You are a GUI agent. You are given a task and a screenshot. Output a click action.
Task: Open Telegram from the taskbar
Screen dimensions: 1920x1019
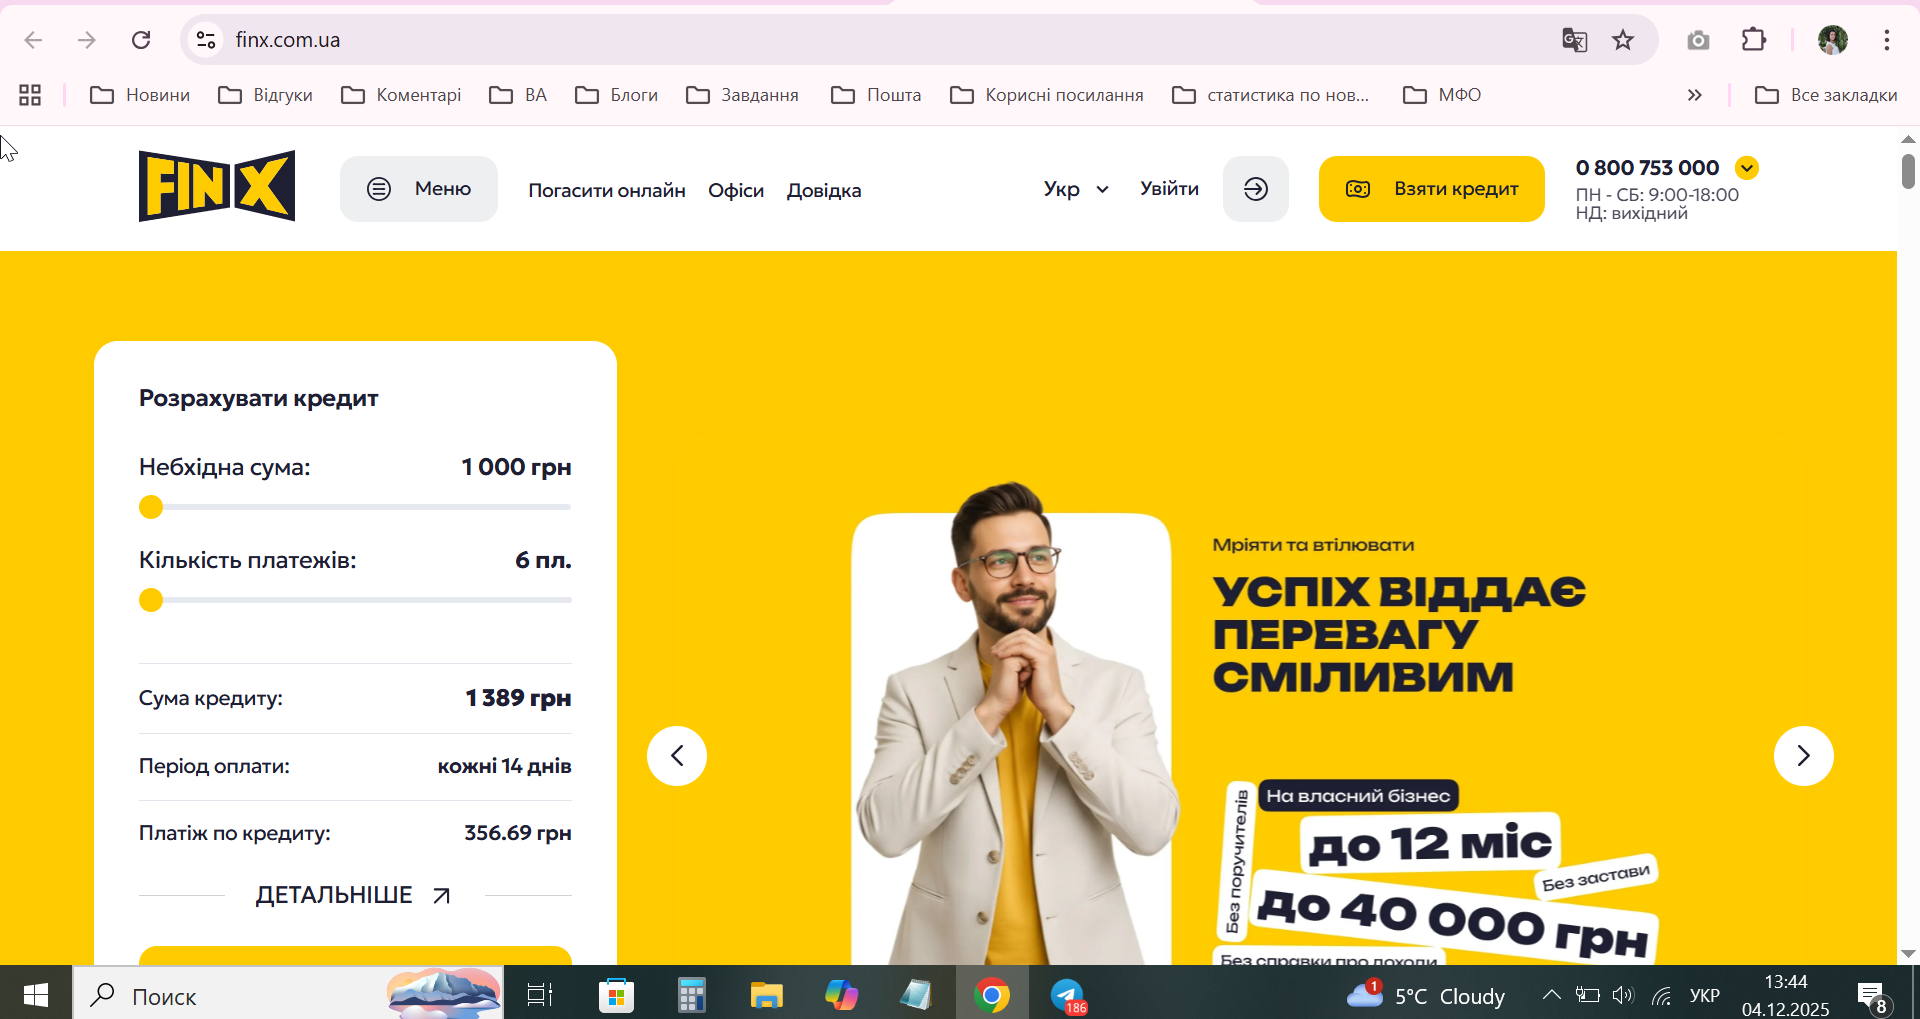click(x=1068, y=995)
